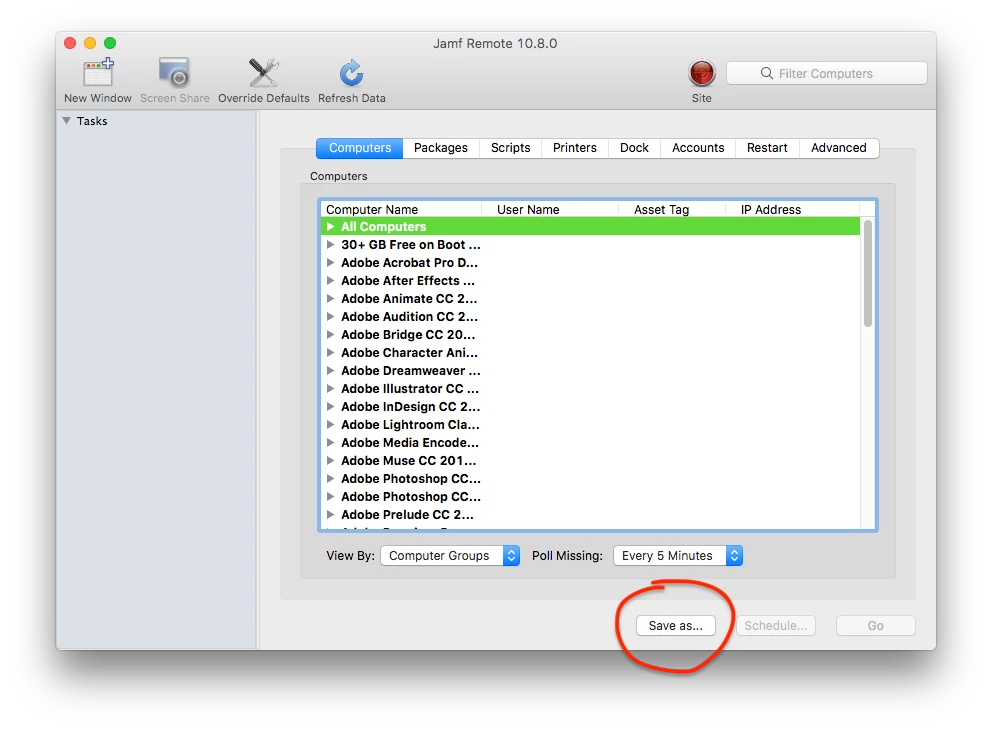Open the Printers tab

coord(574,148)
